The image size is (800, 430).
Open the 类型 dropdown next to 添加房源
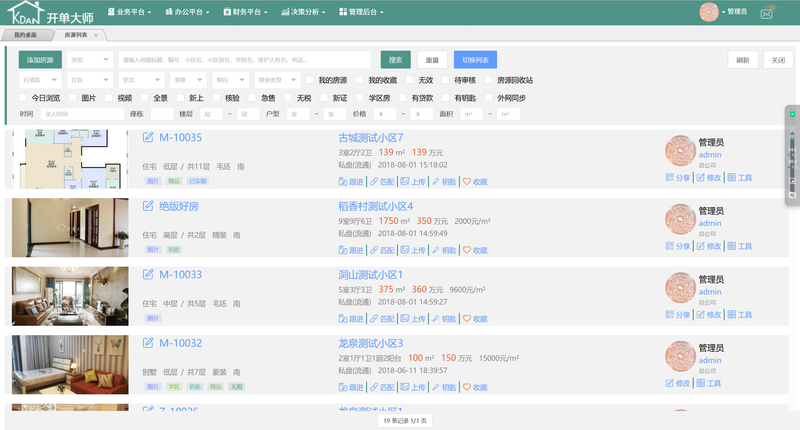pos(90,60)
